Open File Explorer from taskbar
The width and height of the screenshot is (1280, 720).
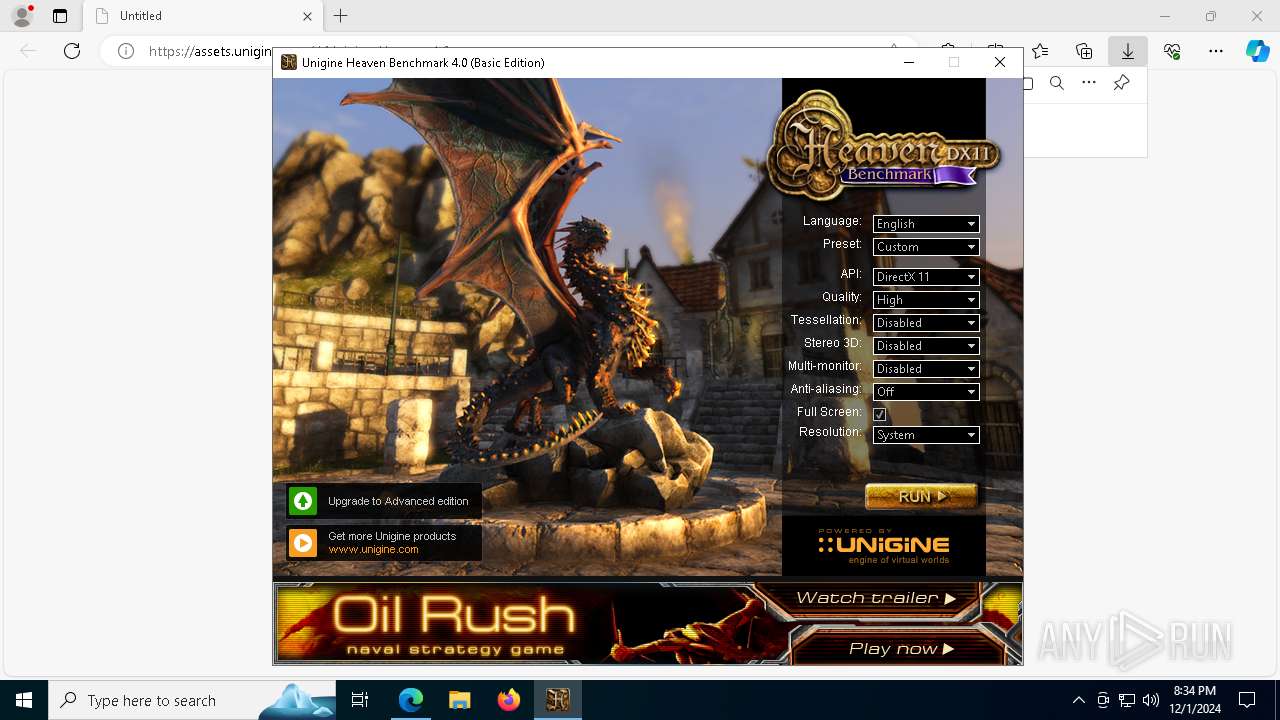point(459,700)
